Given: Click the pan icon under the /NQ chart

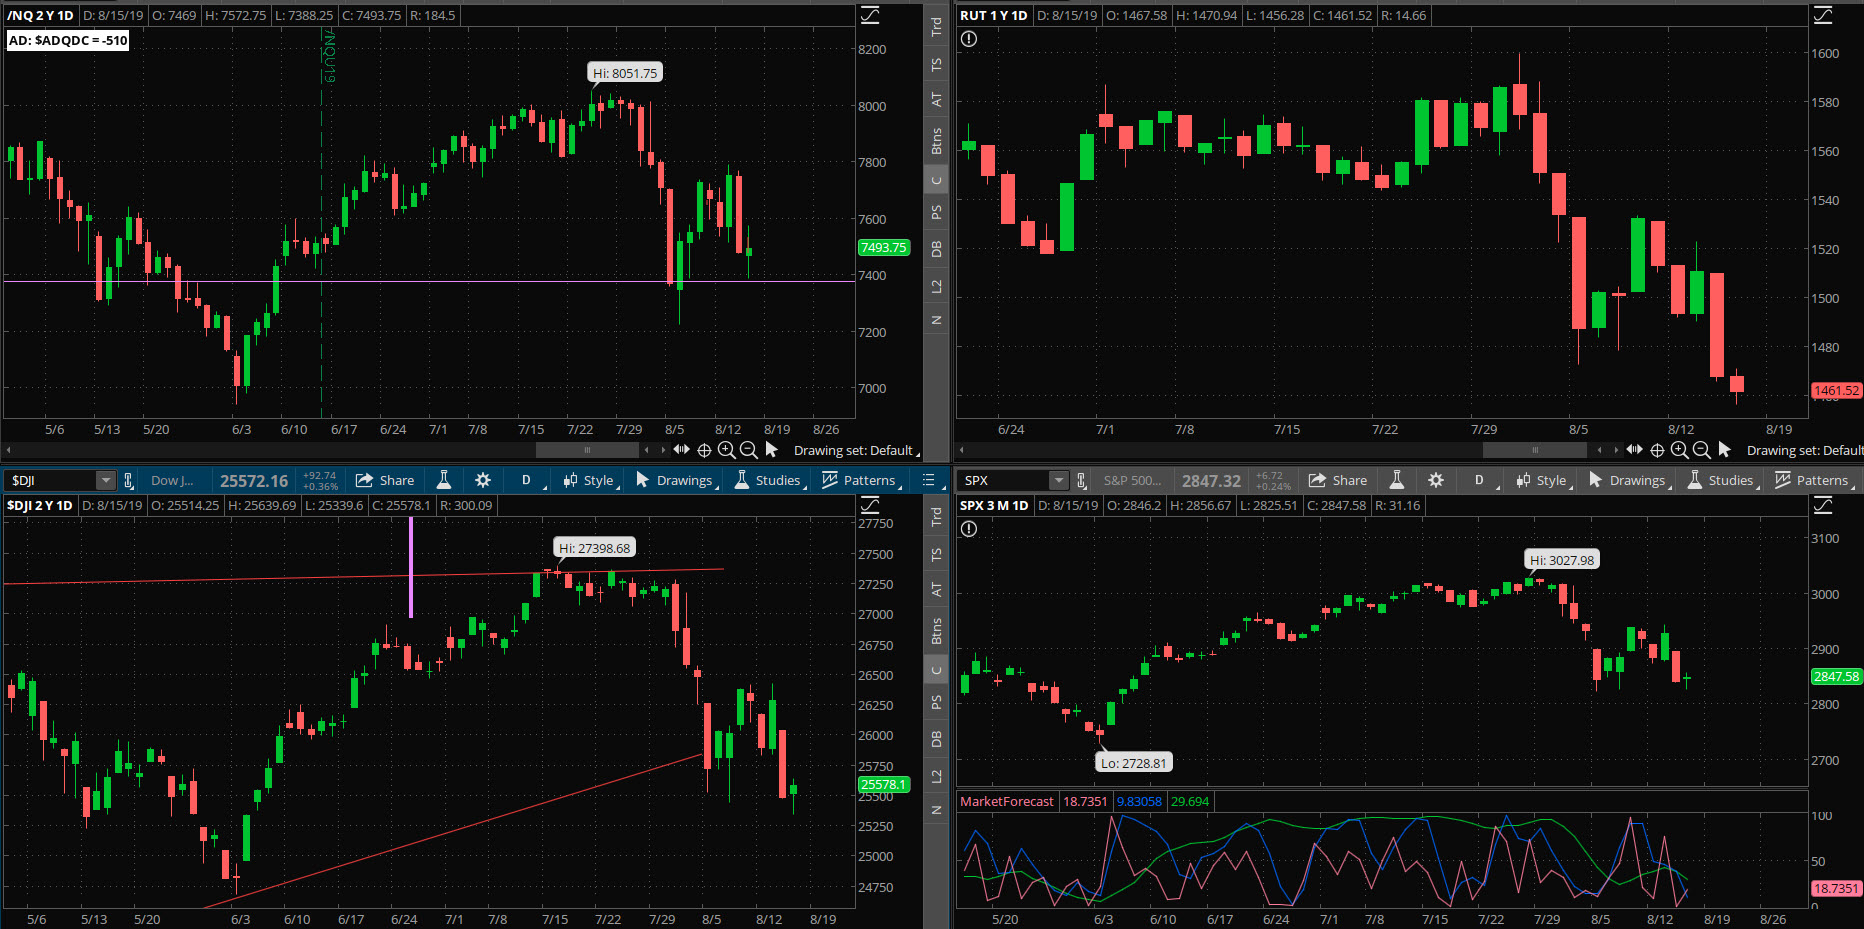Looking at the screenshot, I should click(682, 450).
